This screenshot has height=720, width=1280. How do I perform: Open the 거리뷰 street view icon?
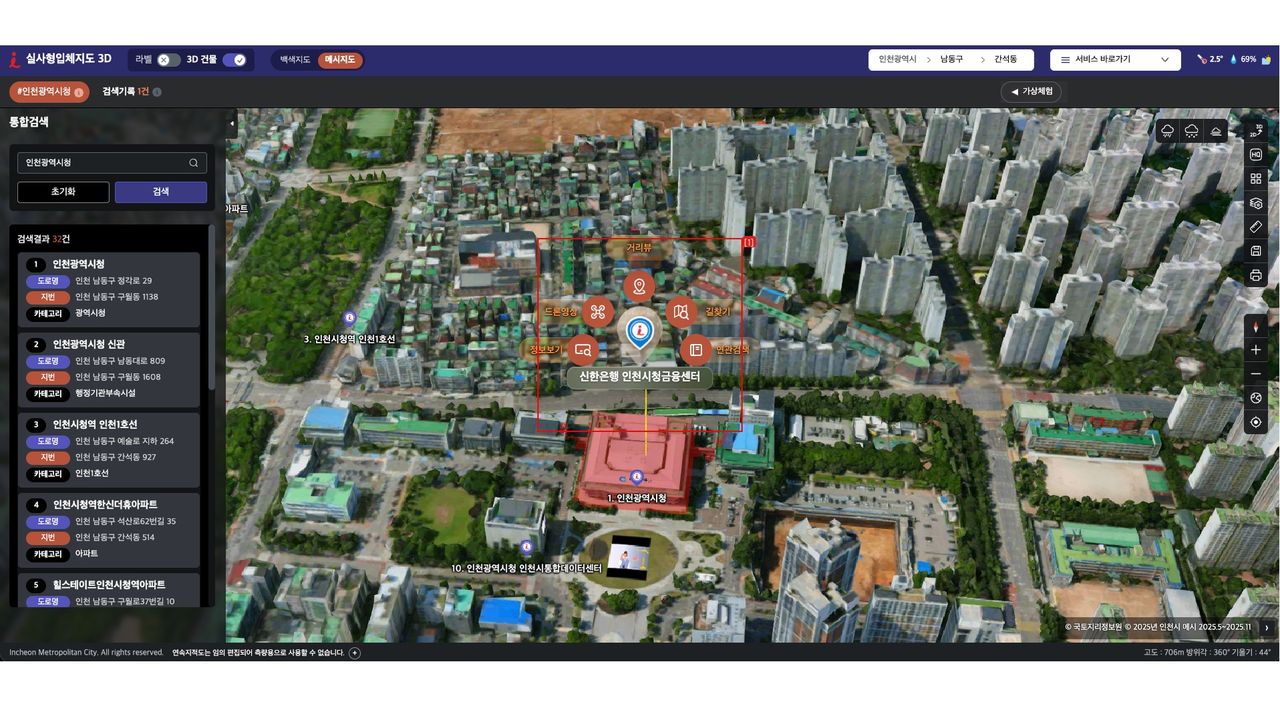(639, 287)
